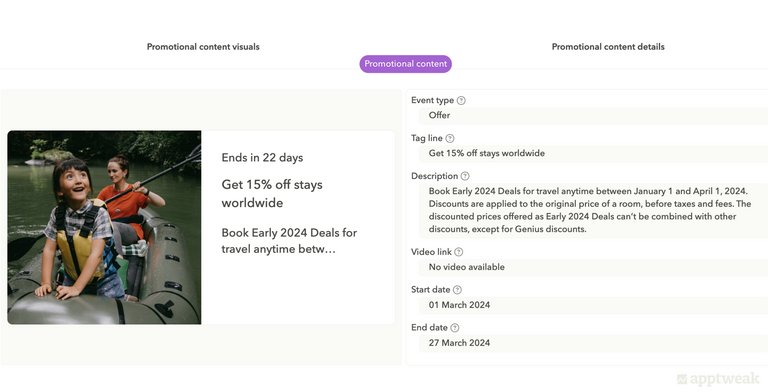The height and width of the screenshot is (392, 768).
Task: Click the help icon beside End date
Action: click(x=455, y=327)
